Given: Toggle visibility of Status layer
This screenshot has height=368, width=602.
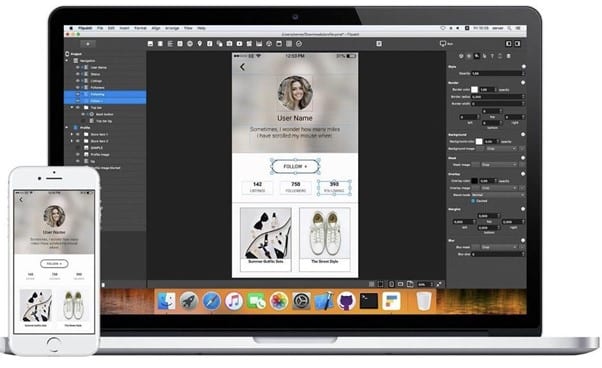Looking at the screenshot, I should (x=78, y=74).
